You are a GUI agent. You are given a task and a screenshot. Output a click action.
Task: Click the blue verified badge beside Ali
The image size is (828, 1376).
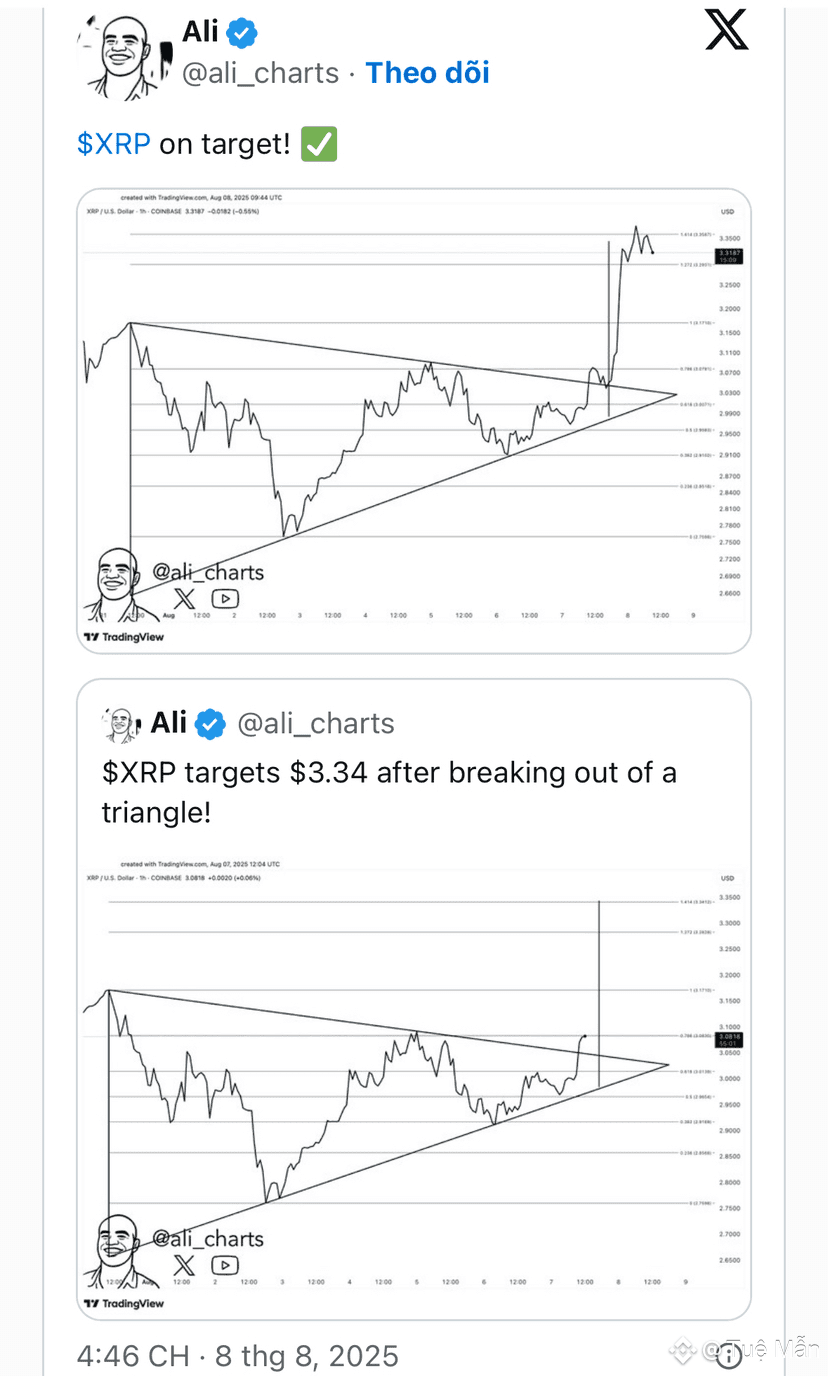tap(242, 32)
